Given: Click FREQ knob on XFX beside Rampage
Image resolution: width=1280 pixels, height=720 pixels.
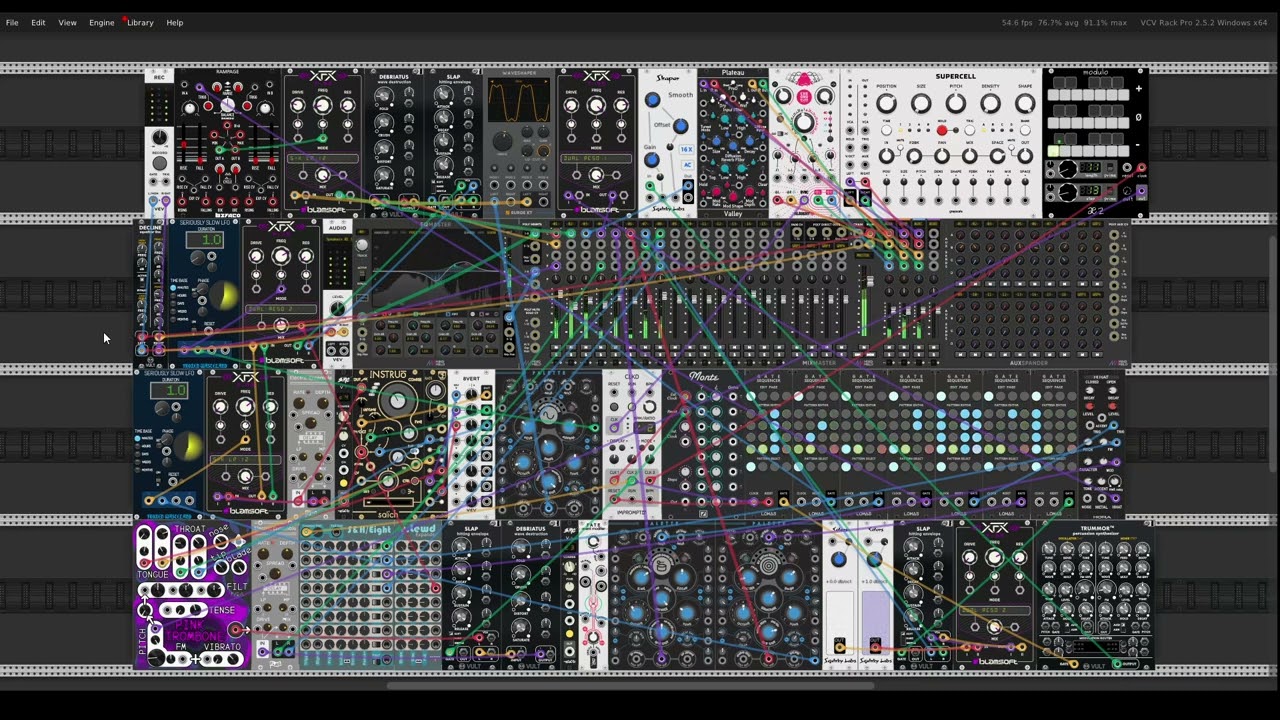Looking at the screenshot, I should click(x=322, y=104).
